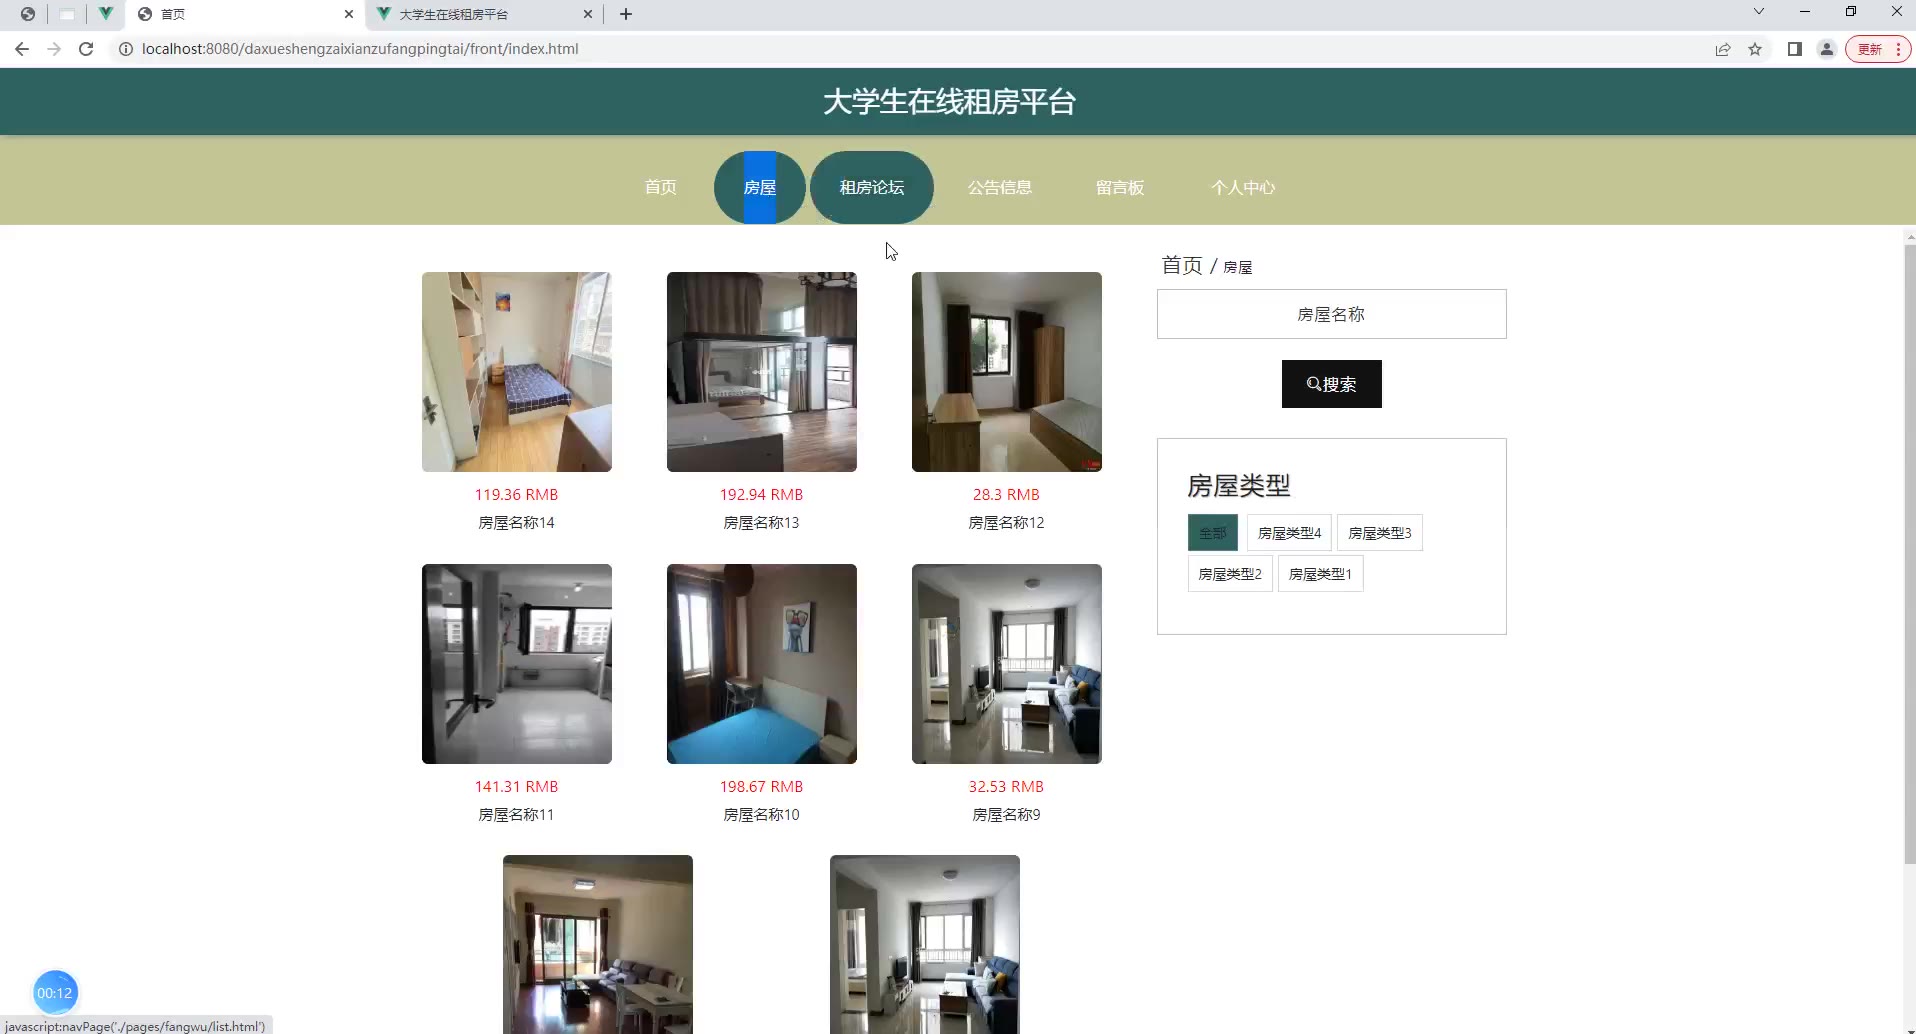Open the photo of 房屋名称10
This screenshot has height=1034, width=1916.
coord(762,664)
